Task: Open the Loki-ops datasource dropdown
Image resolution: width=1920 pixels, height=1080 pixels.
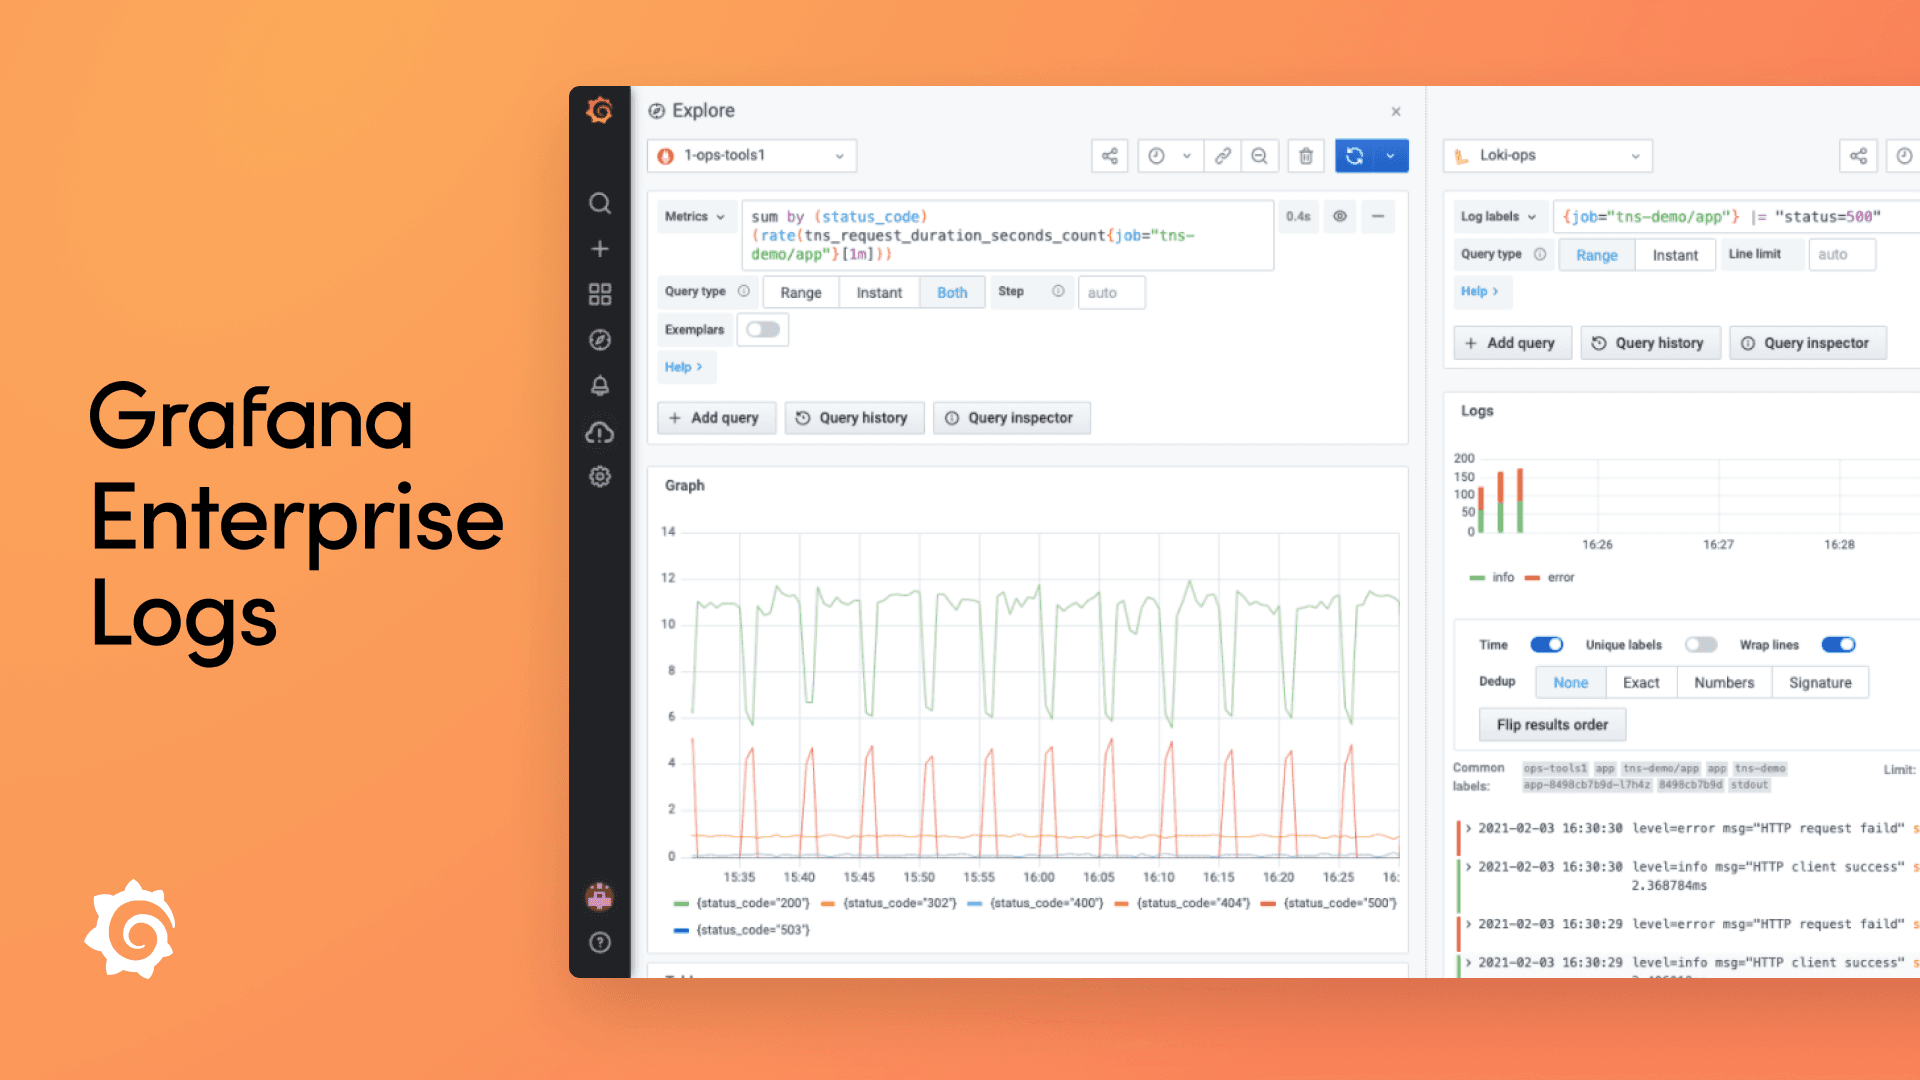Action: click(x=1546, y=155)
